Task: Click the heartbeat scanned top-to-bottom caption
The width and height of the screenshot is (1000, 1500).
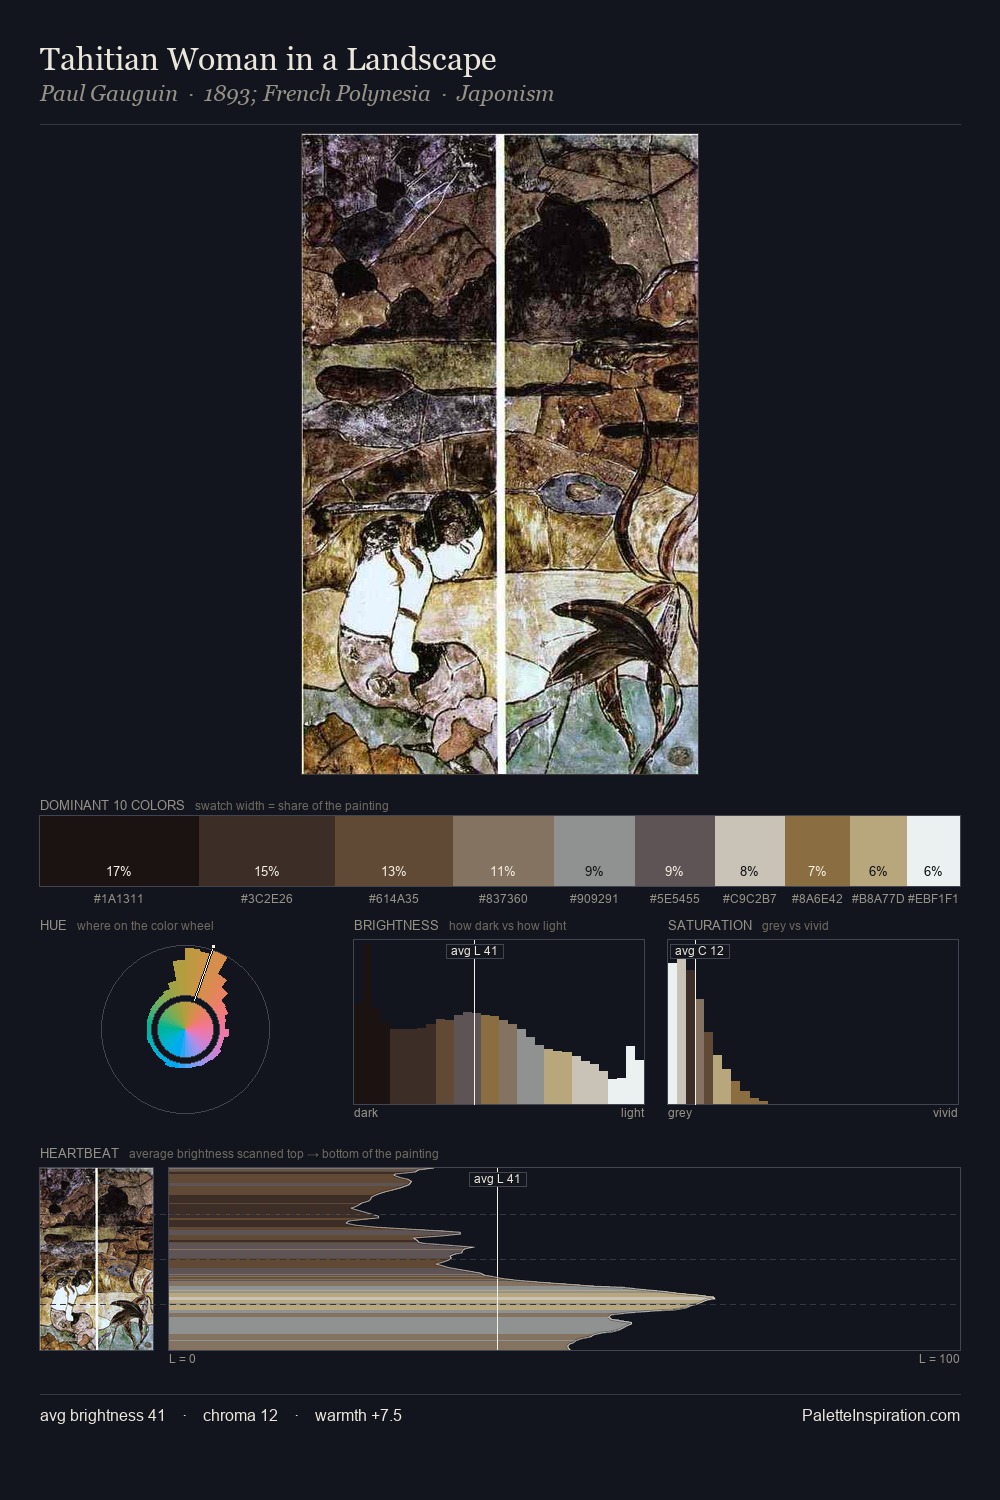Action: click(283, 1154)
